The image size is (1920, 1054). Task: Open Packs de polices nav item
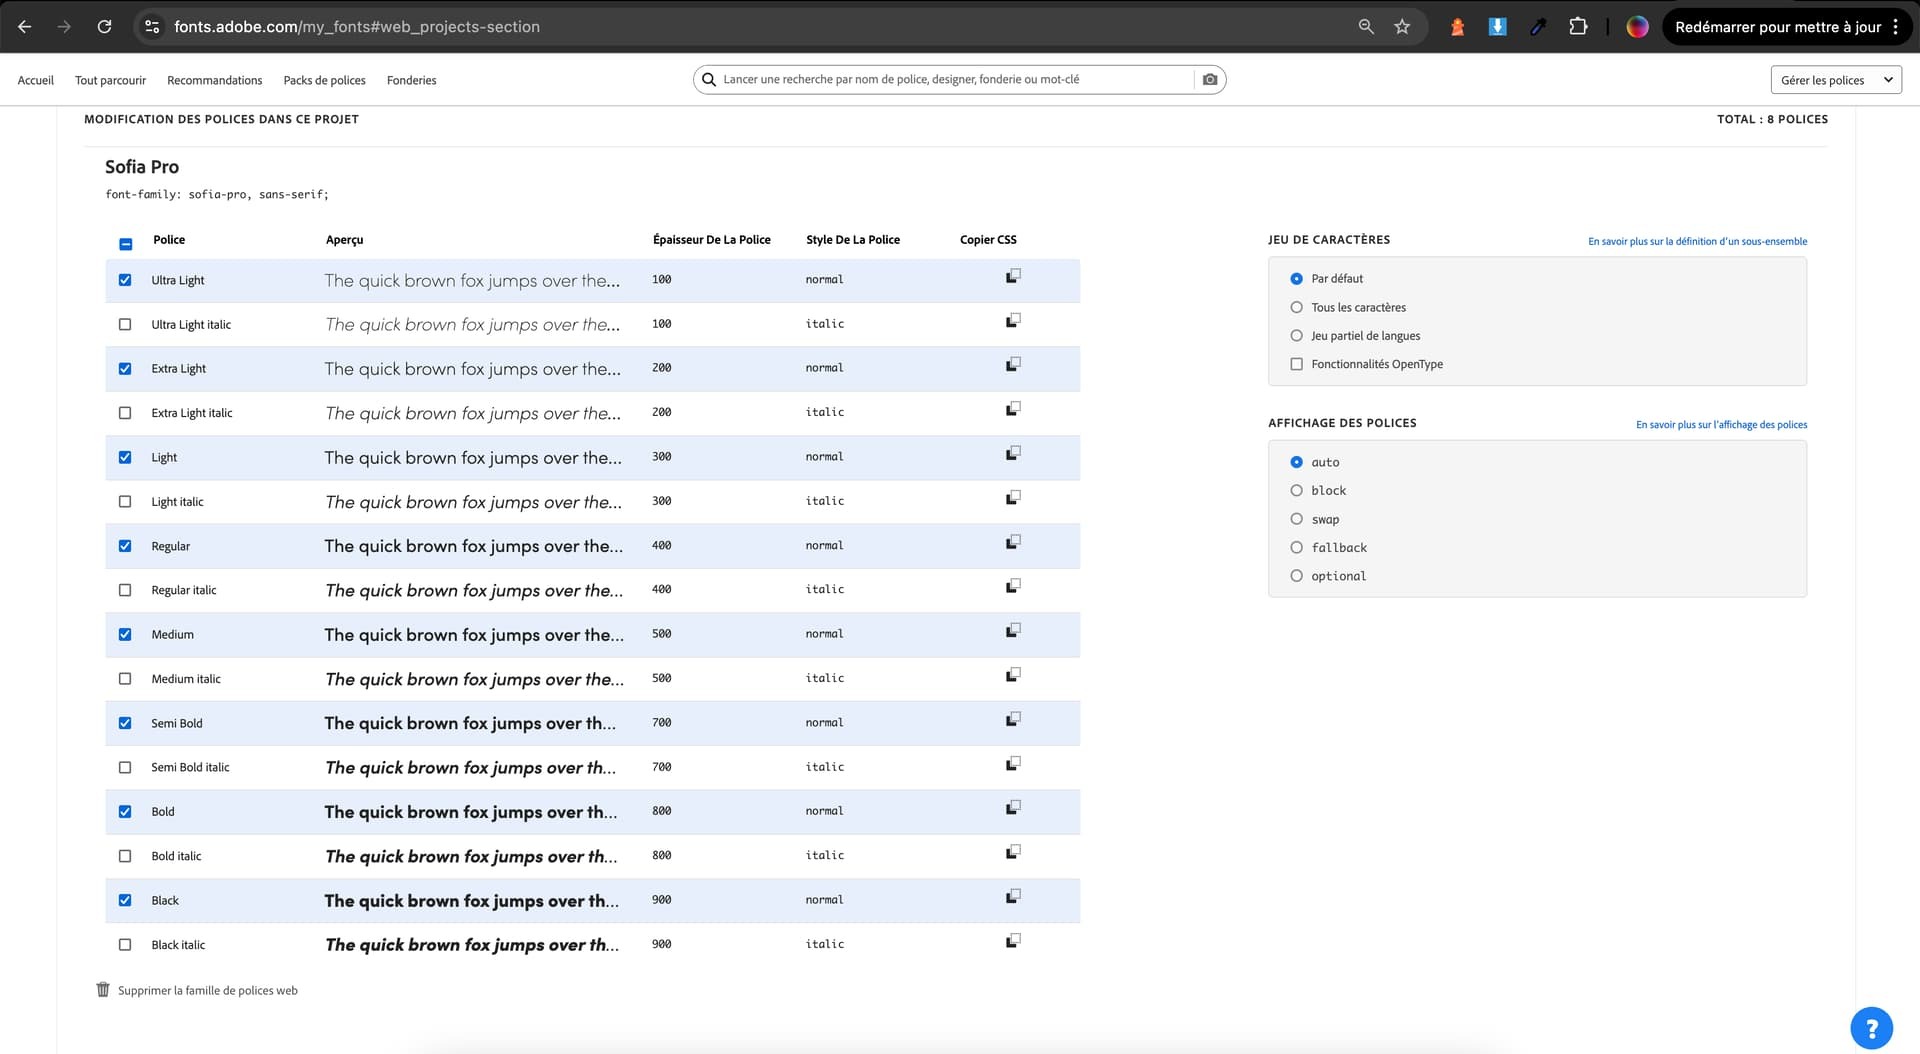324,80
